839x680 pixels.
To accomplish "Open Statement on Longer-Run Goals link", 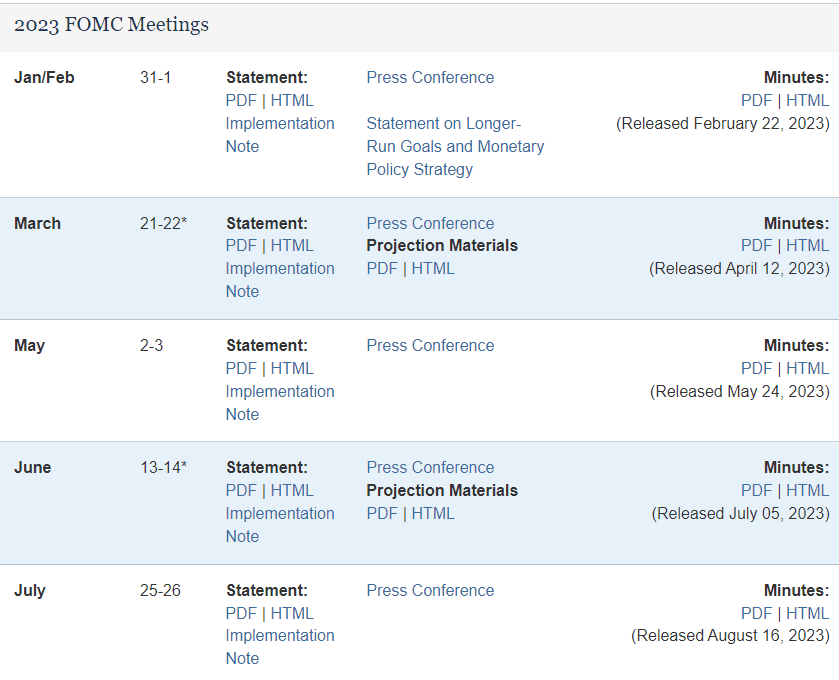I will 455,147.
